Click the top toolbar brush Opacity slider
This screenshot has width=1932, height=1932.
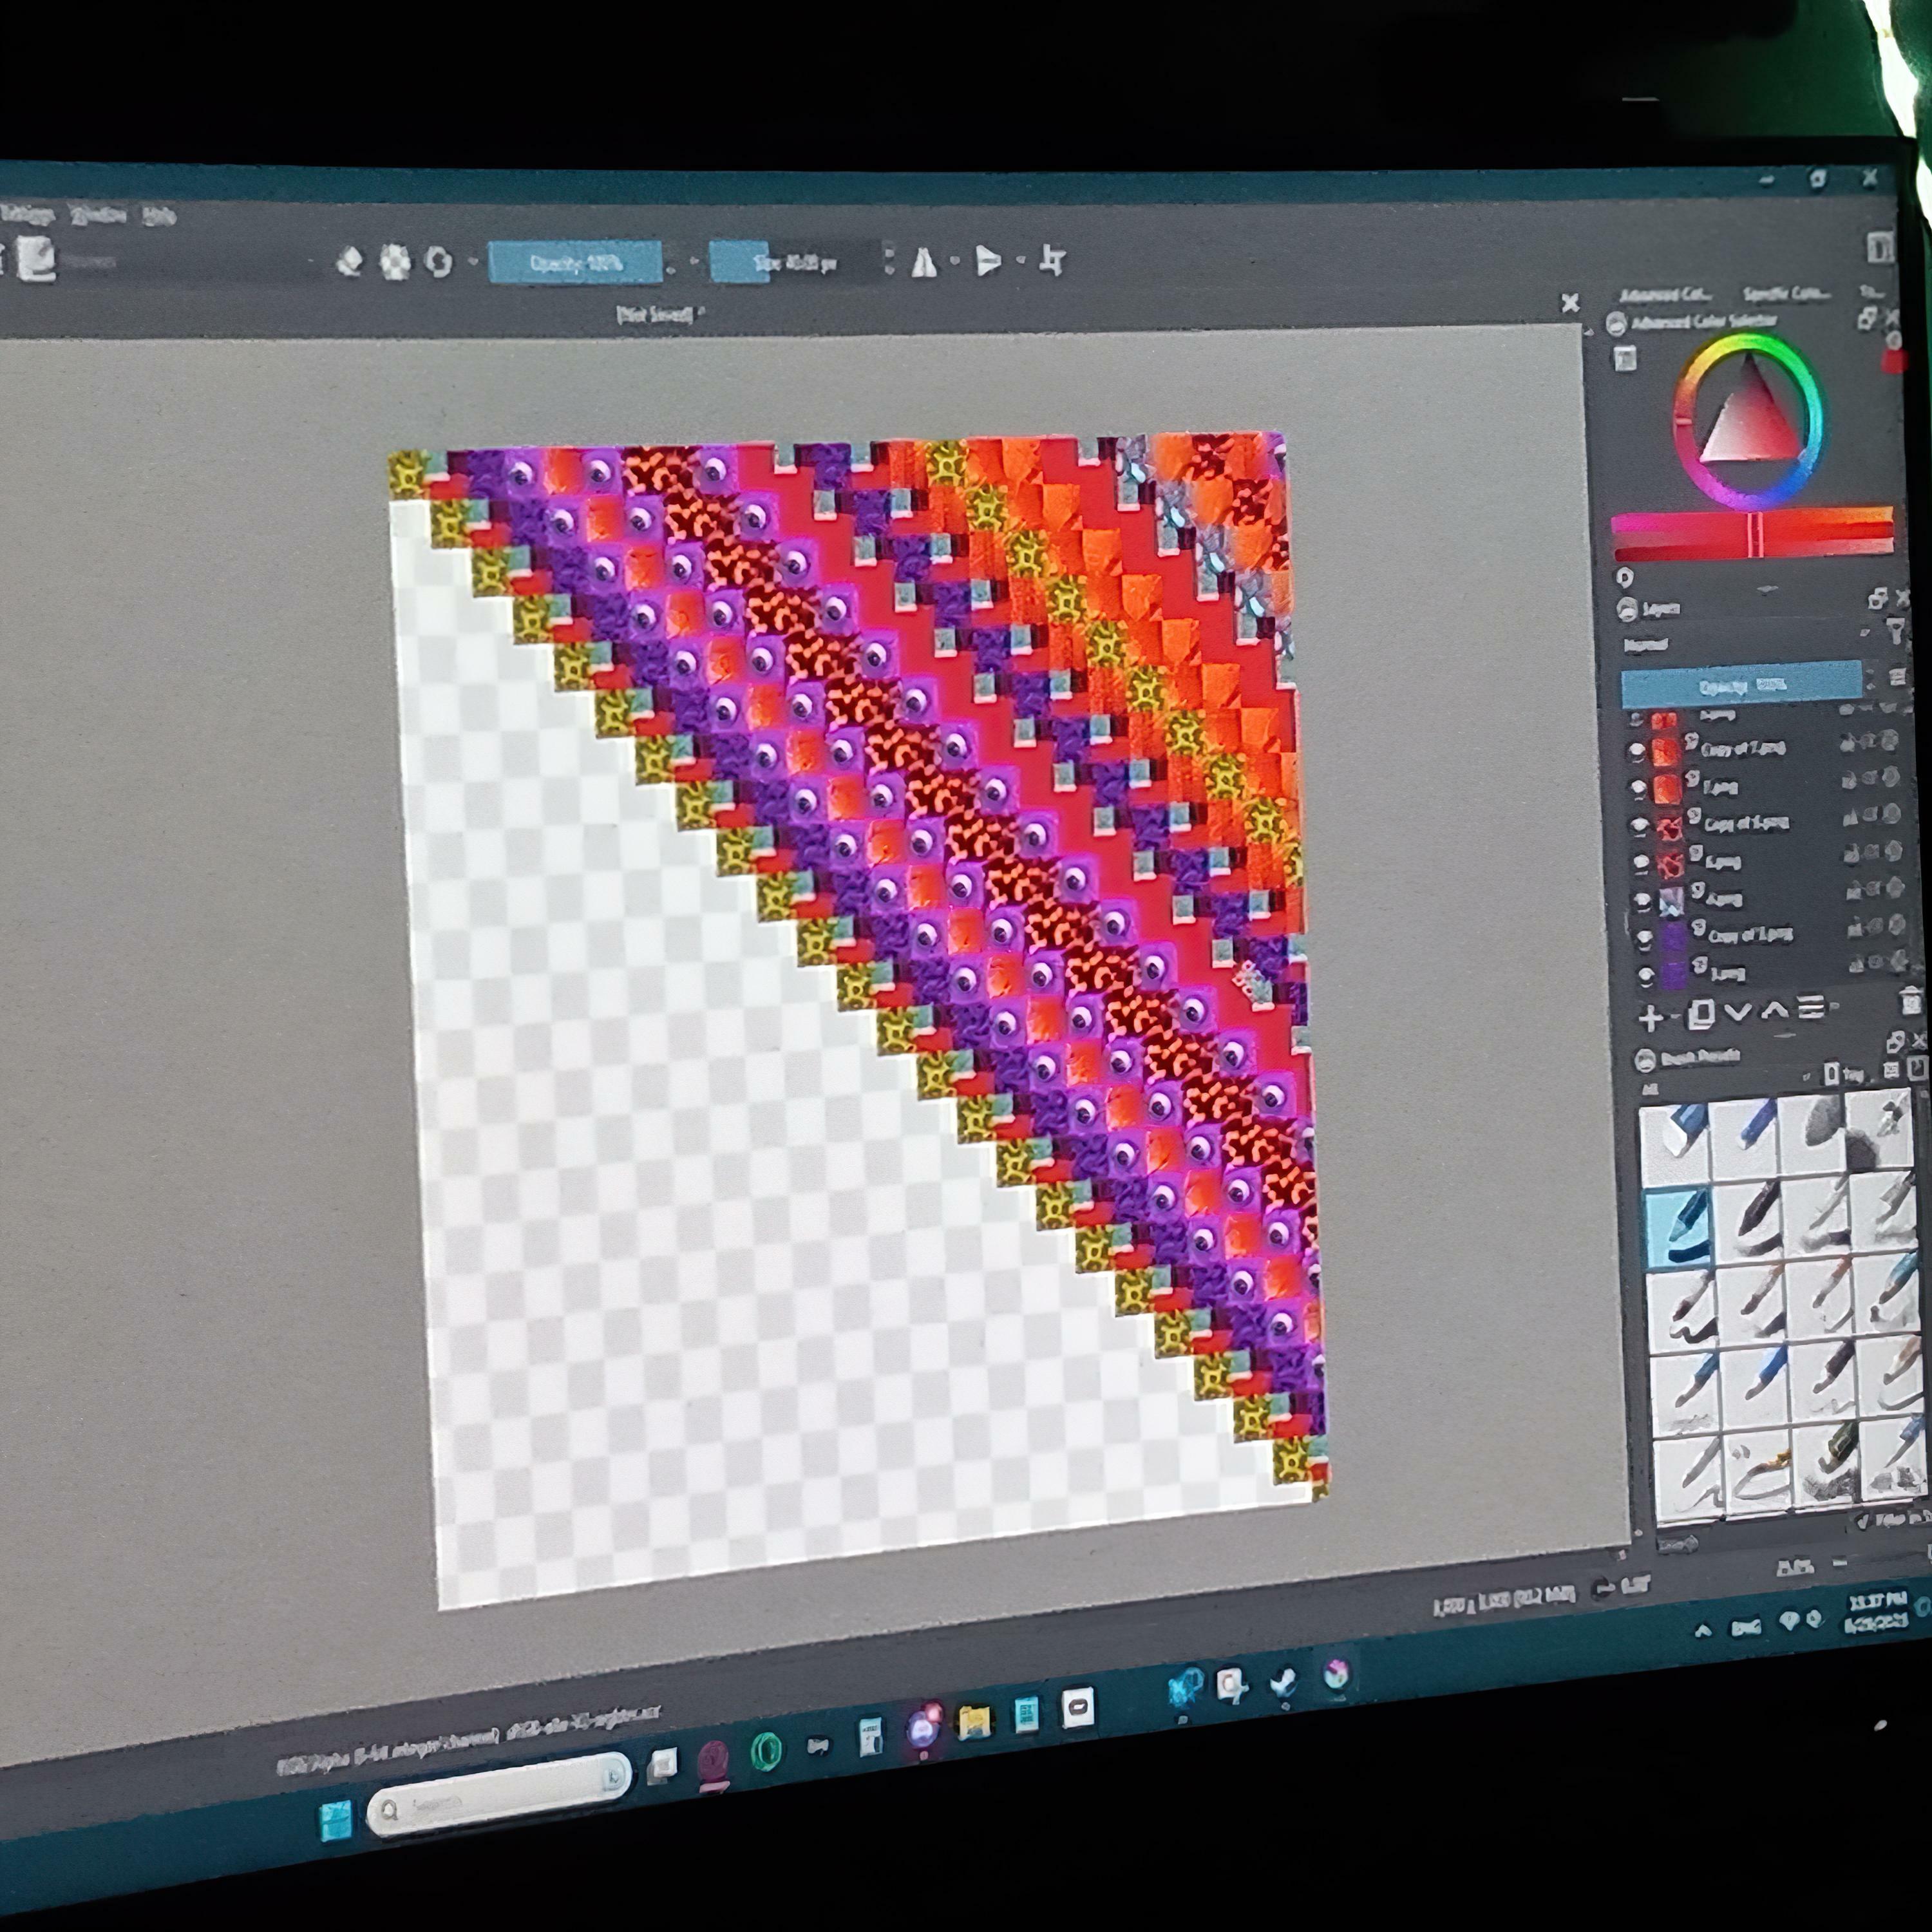click(575, 263)
